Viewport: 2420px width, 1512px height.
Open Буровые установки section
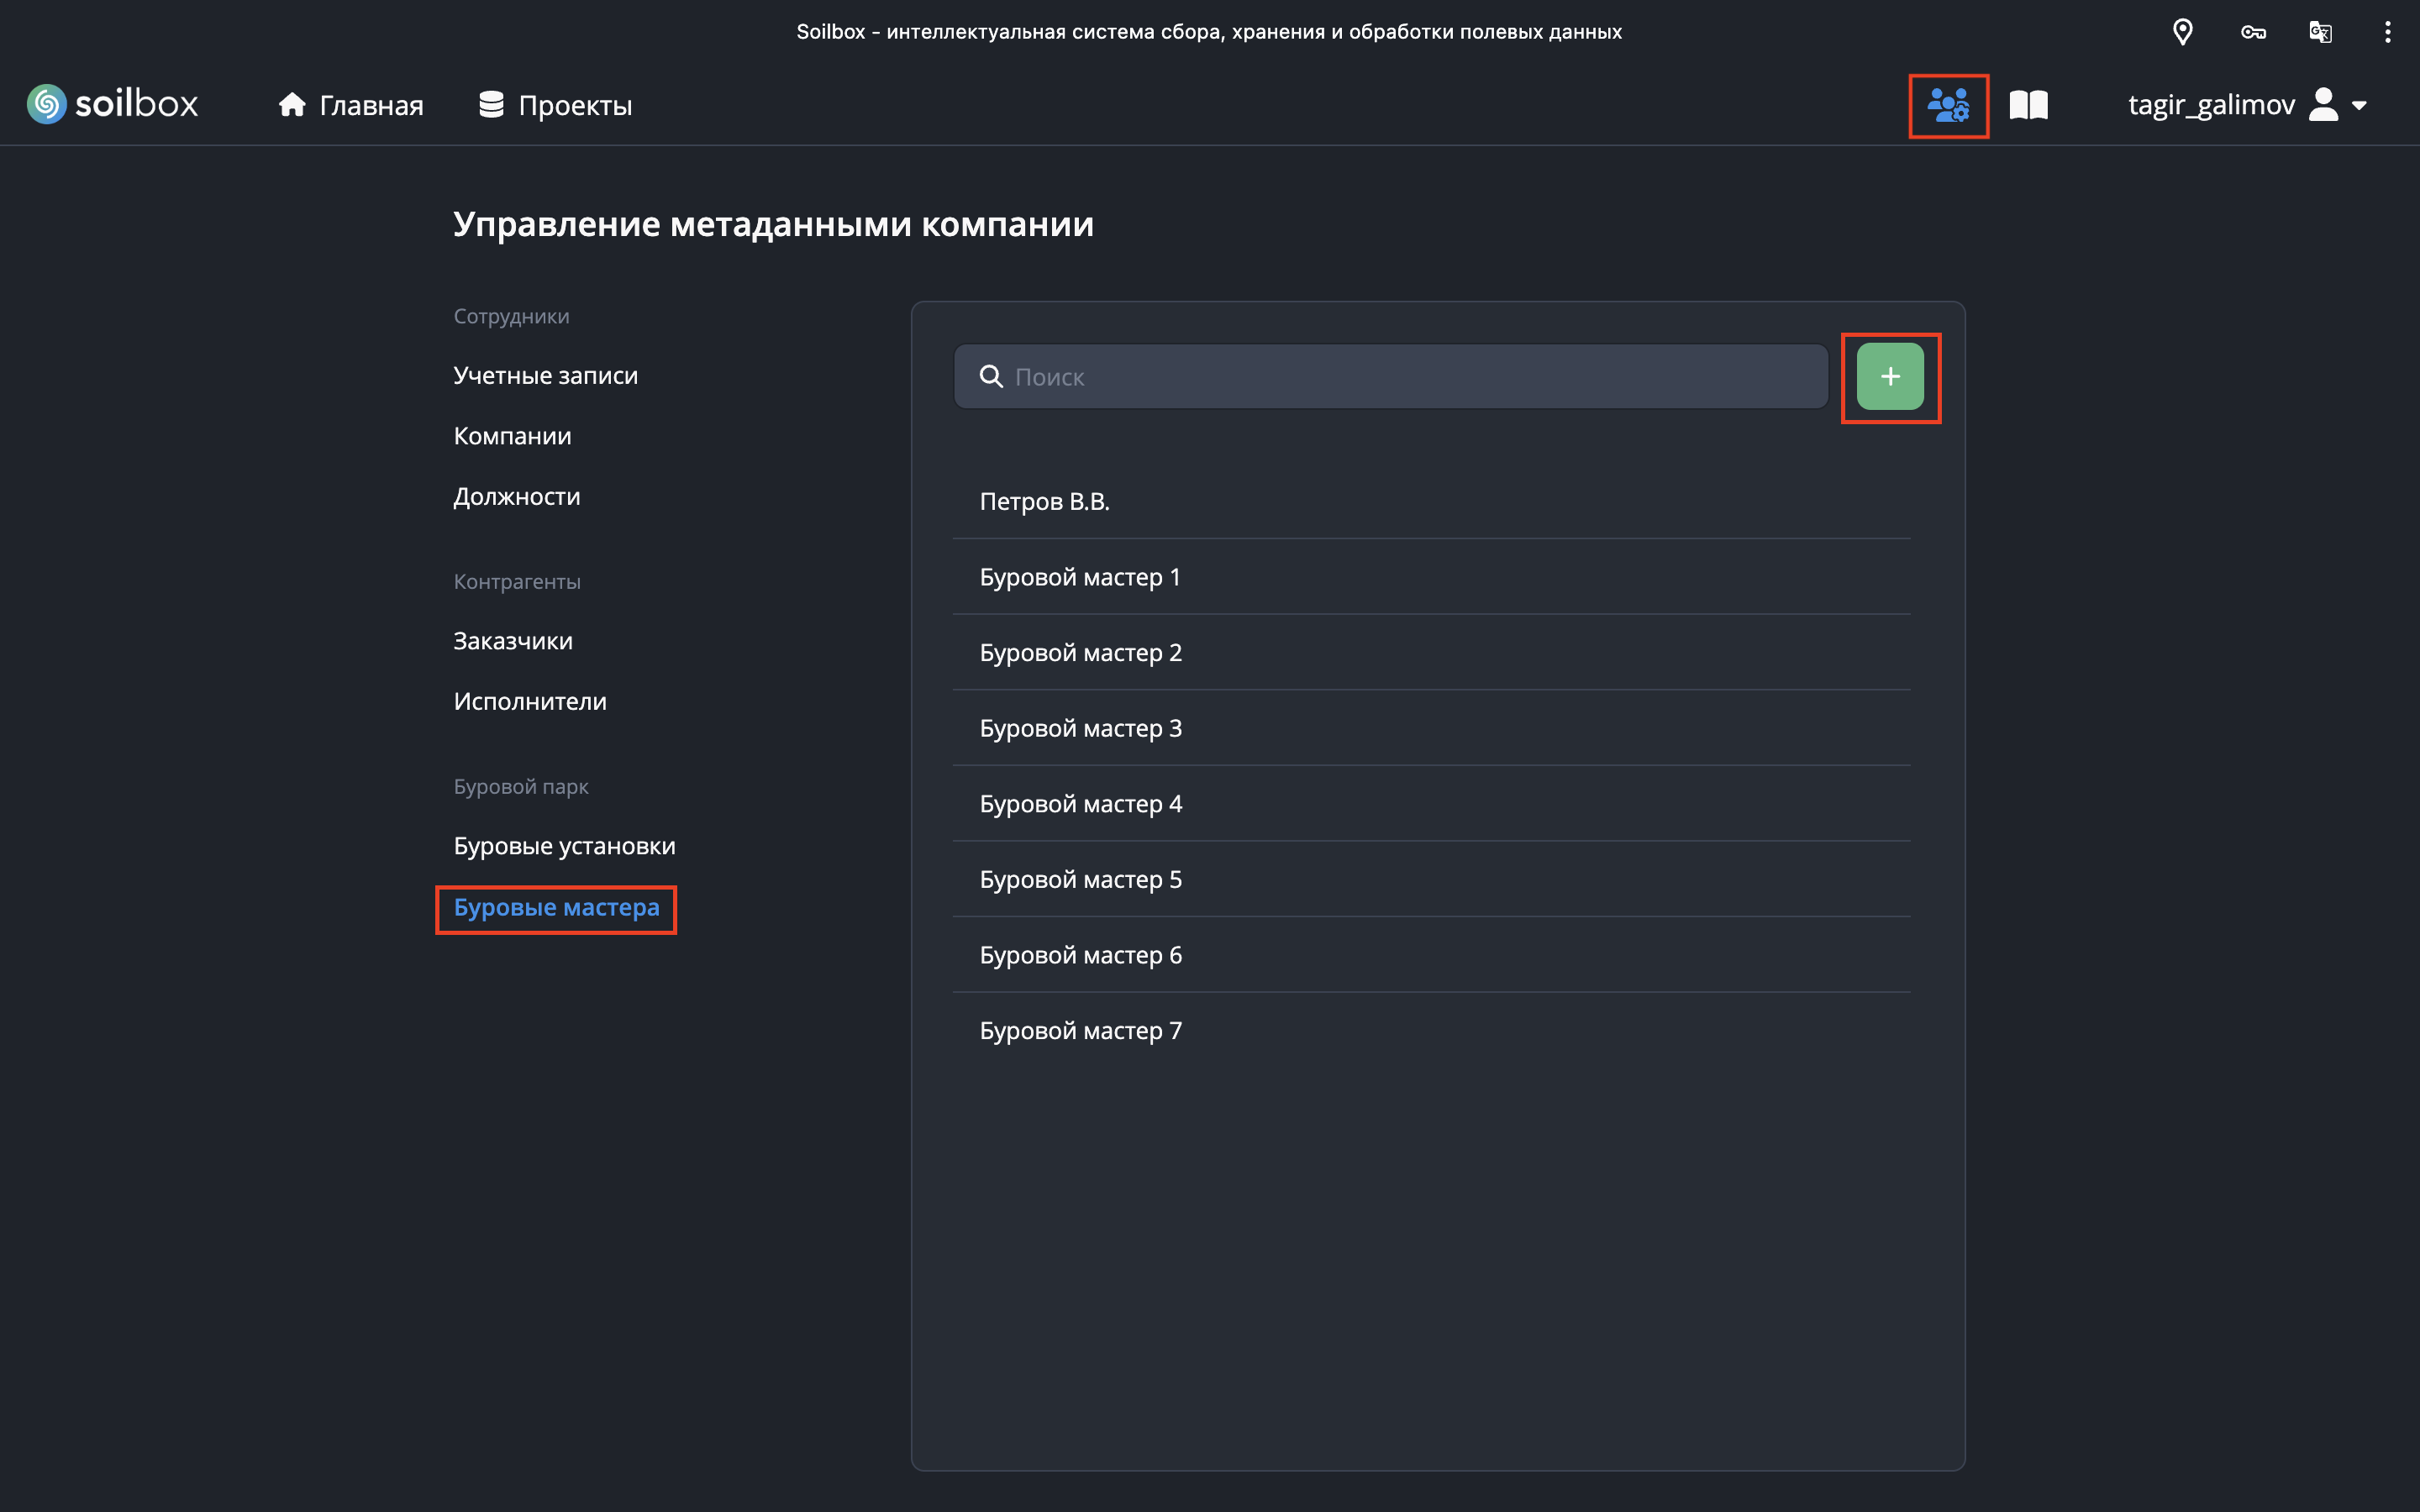(x=564, y=846)
